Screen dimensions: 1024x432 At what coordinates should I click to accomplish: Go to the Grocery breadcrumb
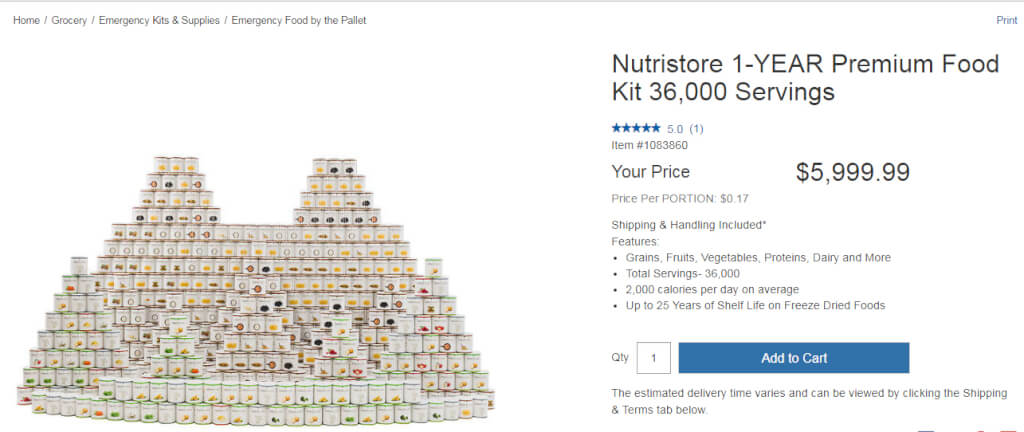click(x=69, y=20)
